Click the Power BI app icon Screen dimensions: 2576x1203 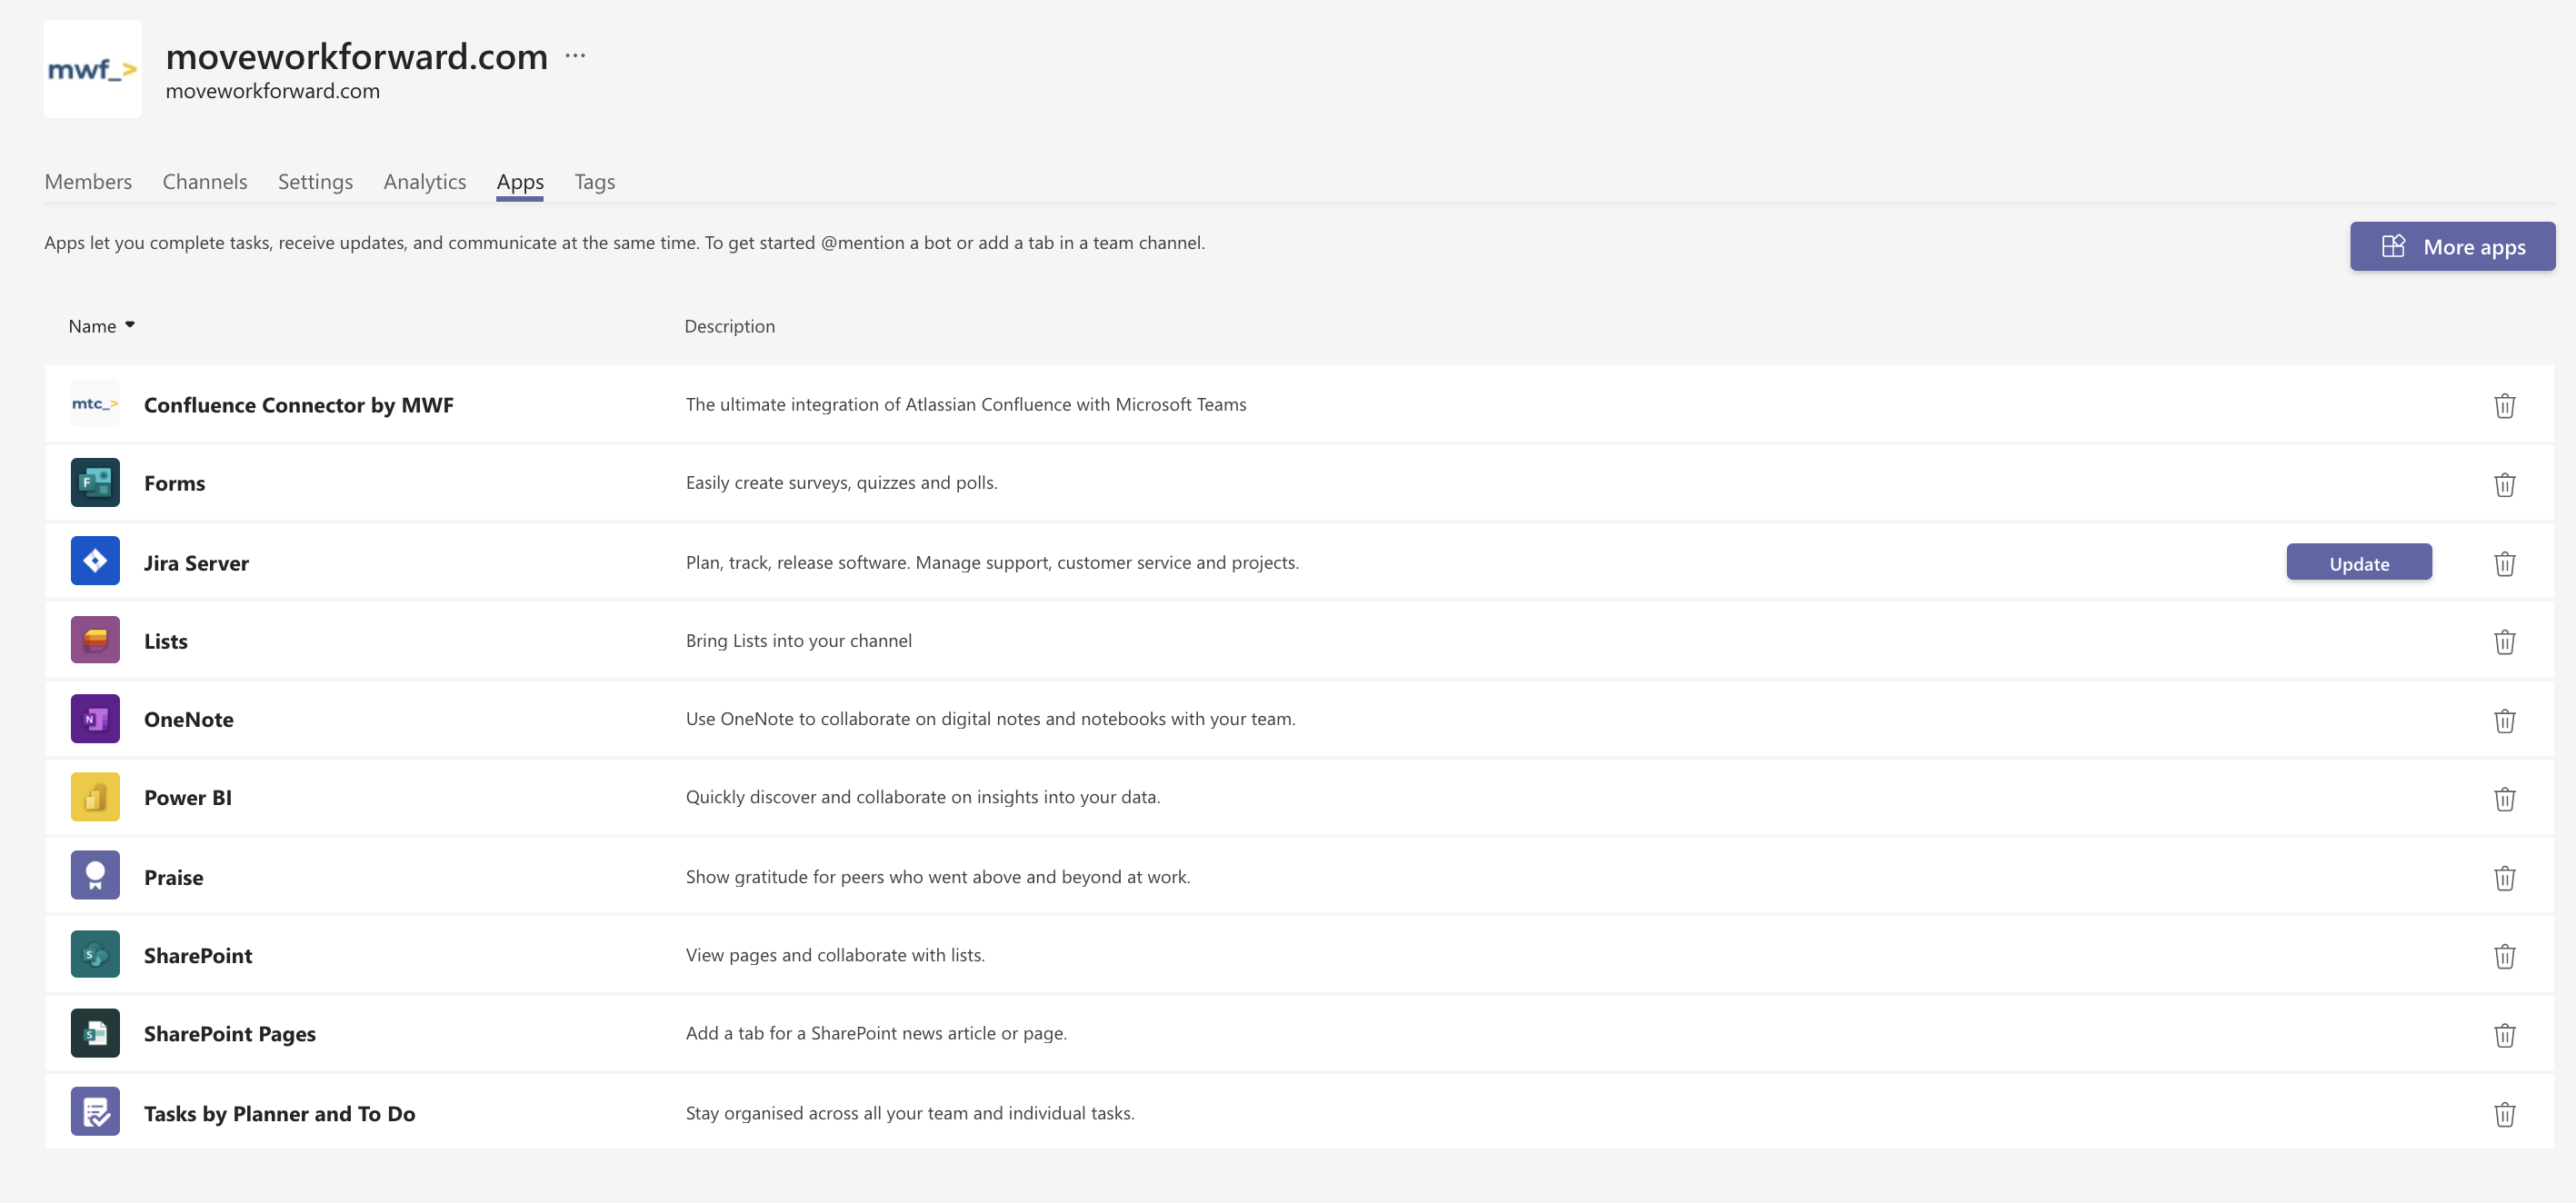click(95, 797)
